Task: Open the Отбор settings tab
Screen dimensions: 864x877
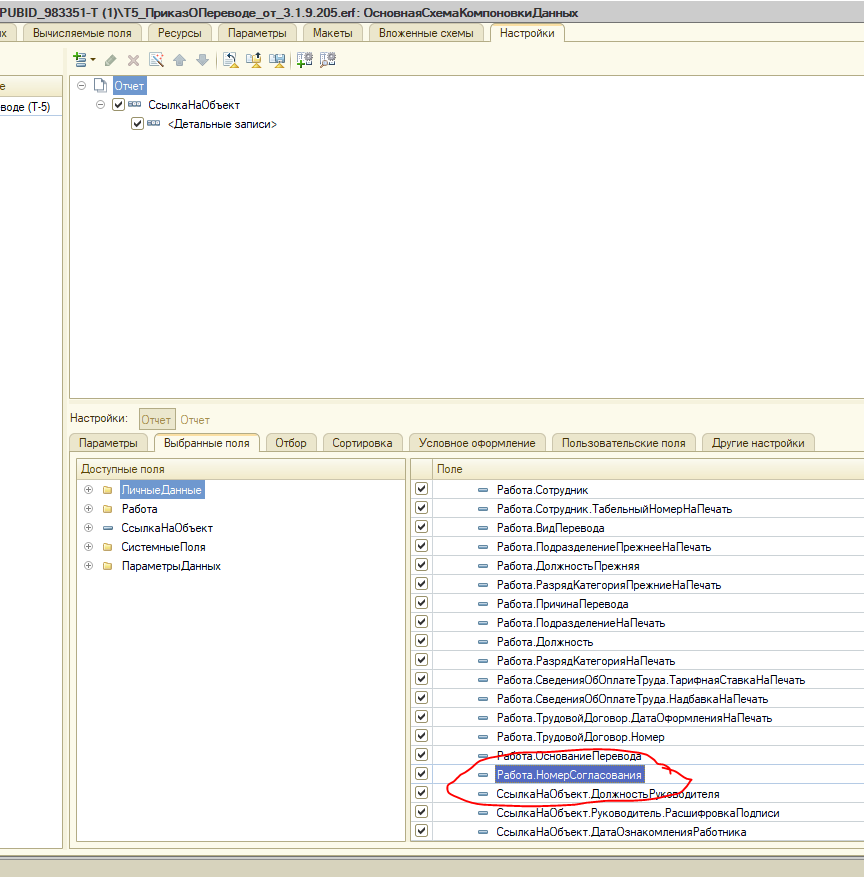Action: (291, 443)
